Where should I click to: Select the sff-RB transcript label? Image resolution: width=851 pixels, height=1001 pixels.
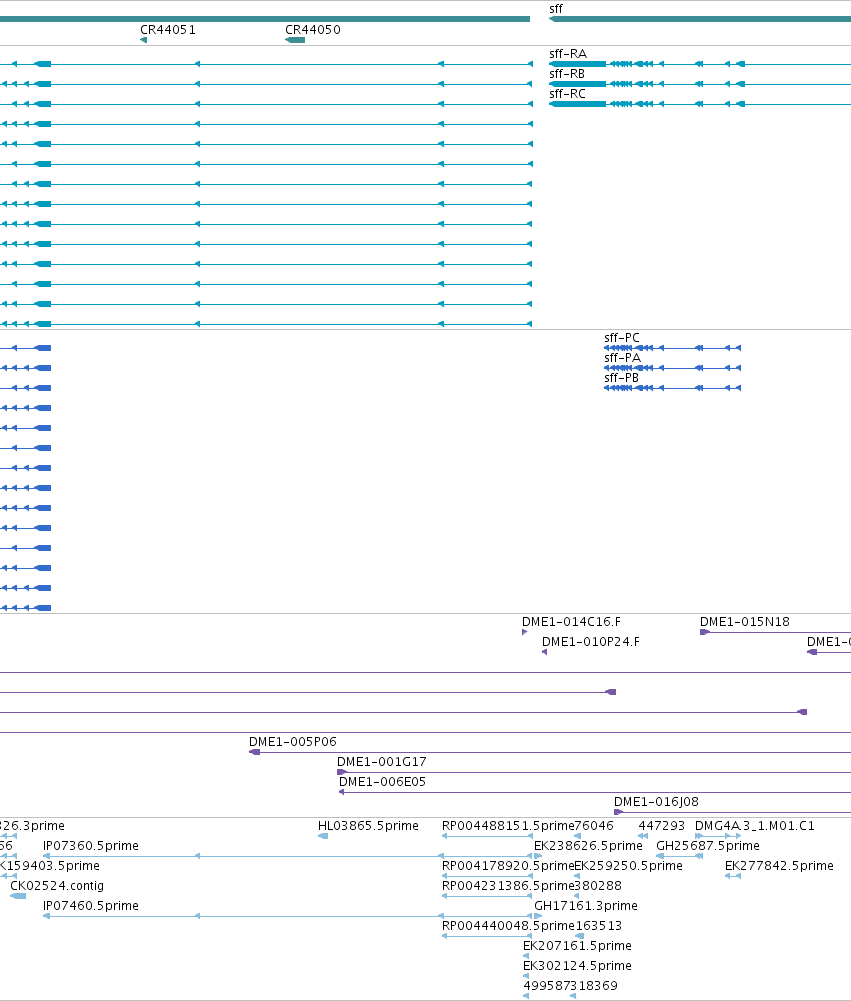(x=567, y=73)
